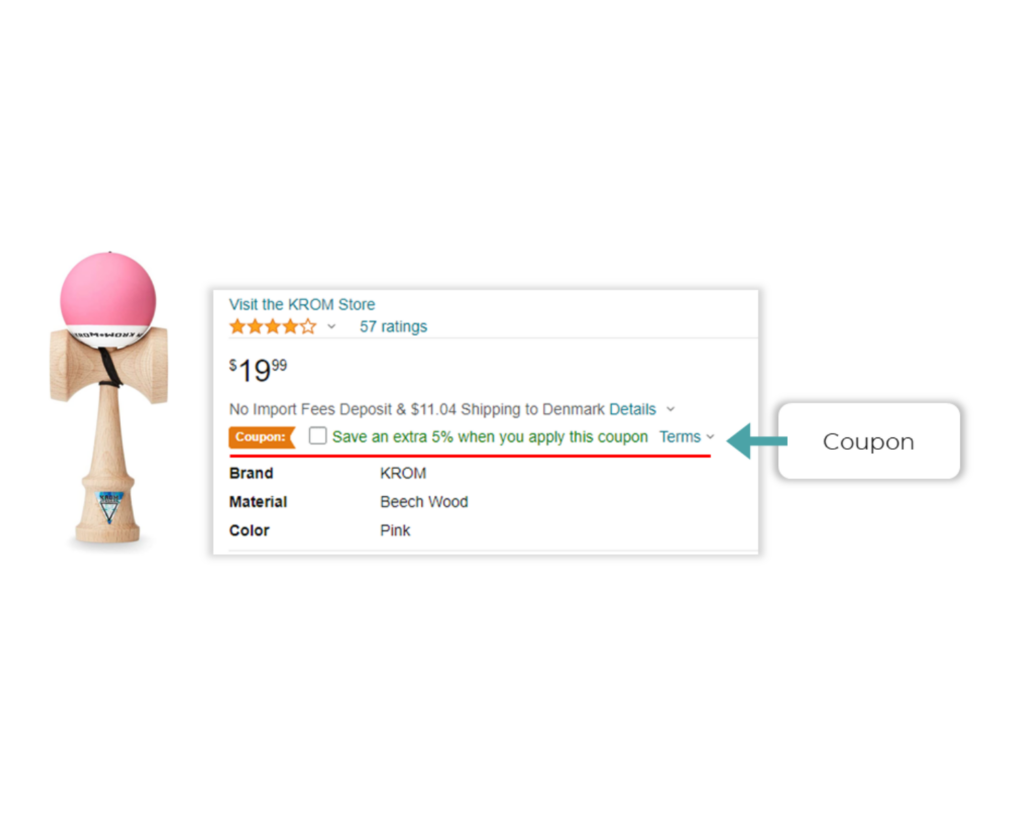Select the first gold rating star
This screenshot has height=819, width=1024.
point(236,325)
